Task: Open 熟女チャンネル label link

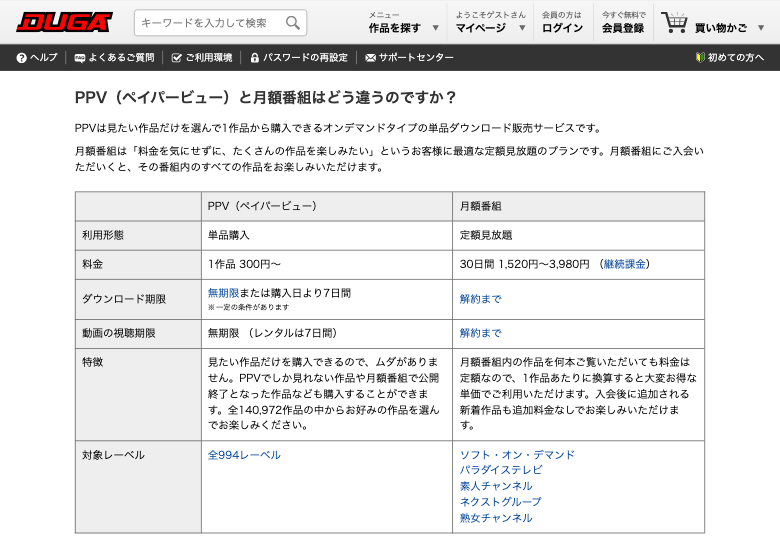Action: coord(496,518)
